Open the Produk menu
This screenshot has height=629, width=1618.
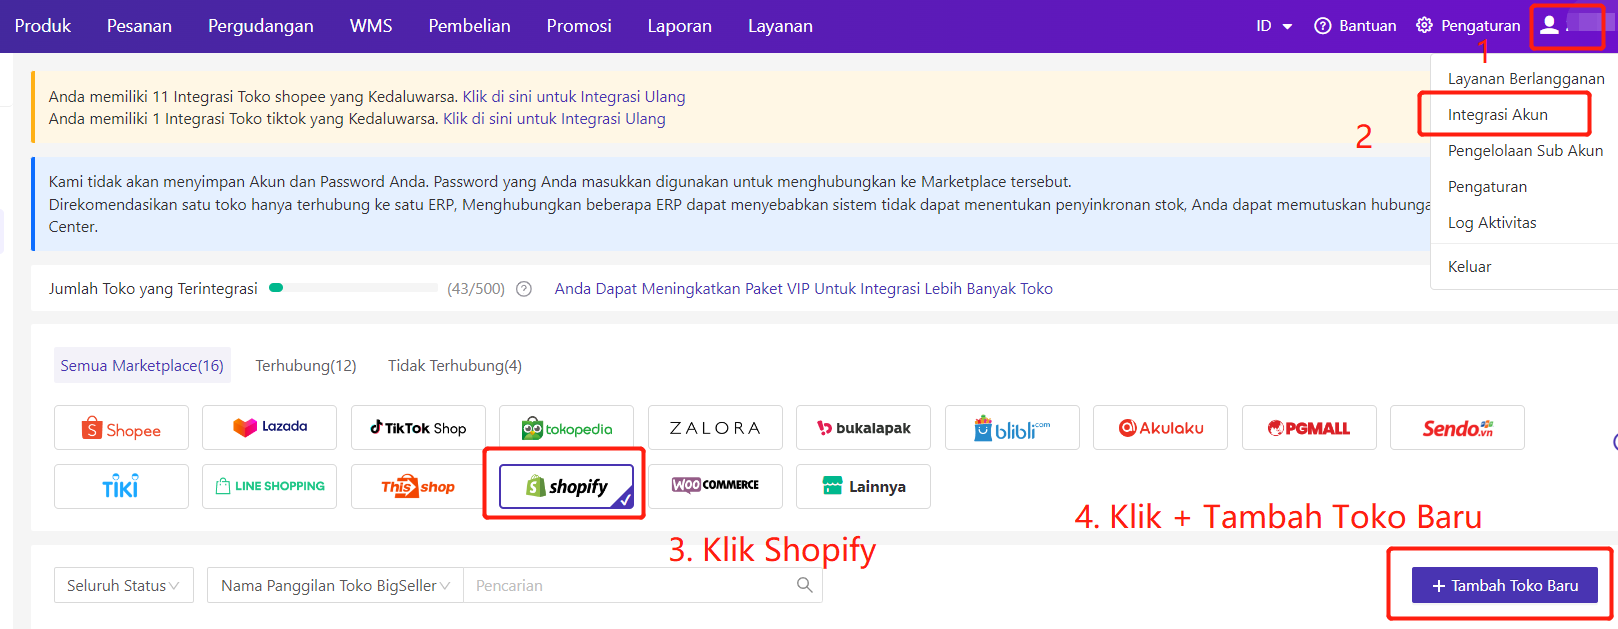pos(43,26)
